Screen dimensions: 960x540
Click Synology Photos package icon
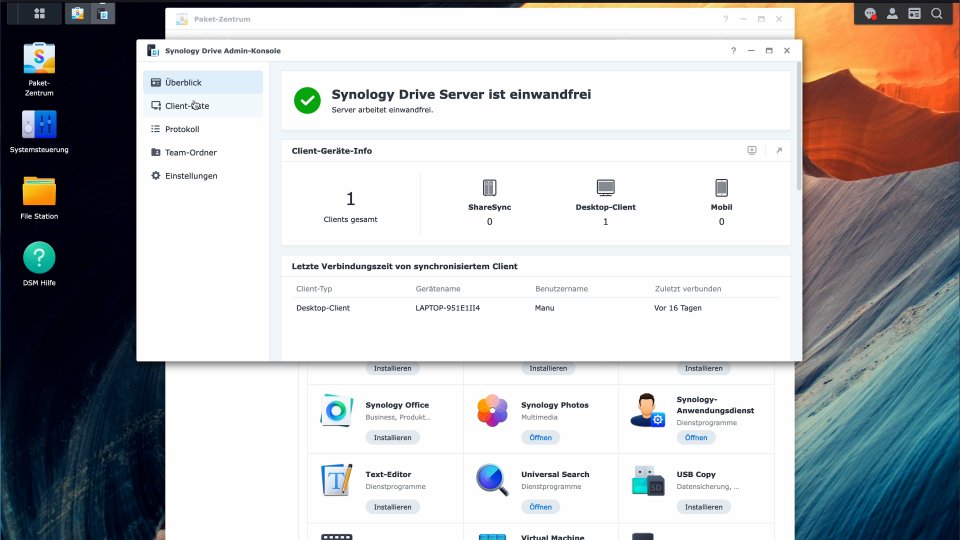pyautogui.click(x=492, y=410)
